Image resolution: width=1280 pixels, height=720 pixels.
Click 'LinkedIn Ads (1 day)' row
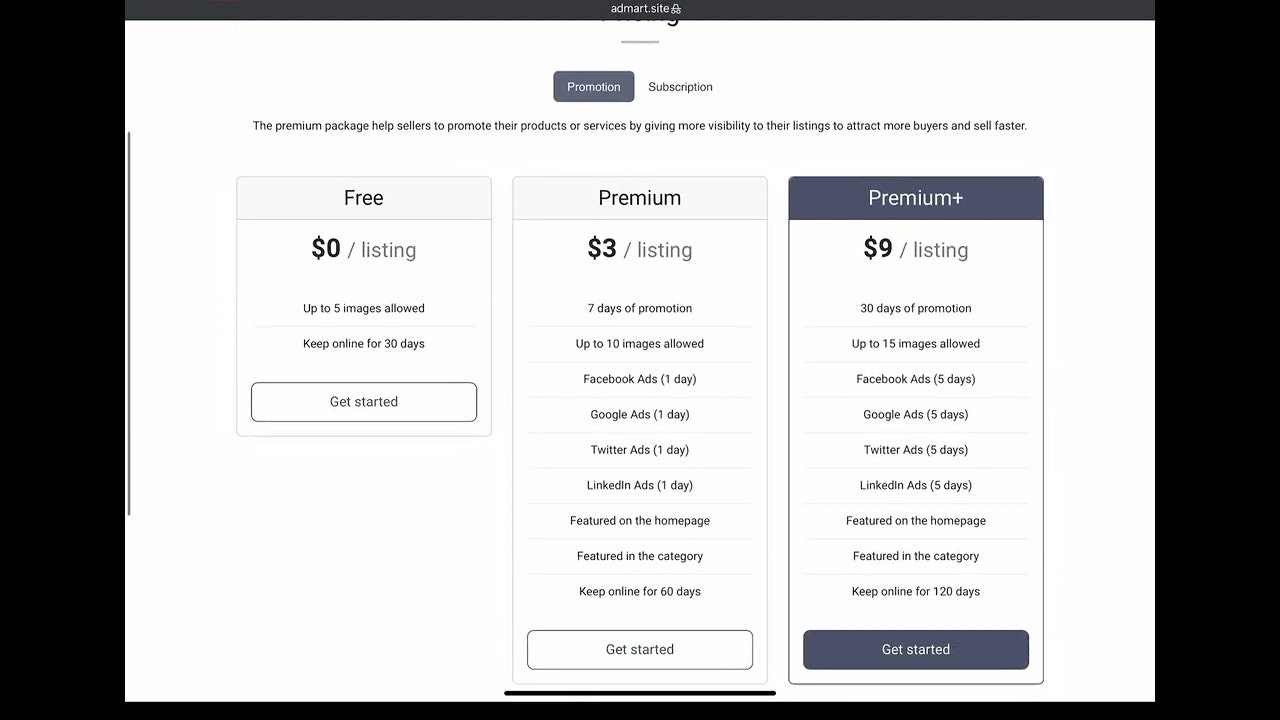click(640, 486)
